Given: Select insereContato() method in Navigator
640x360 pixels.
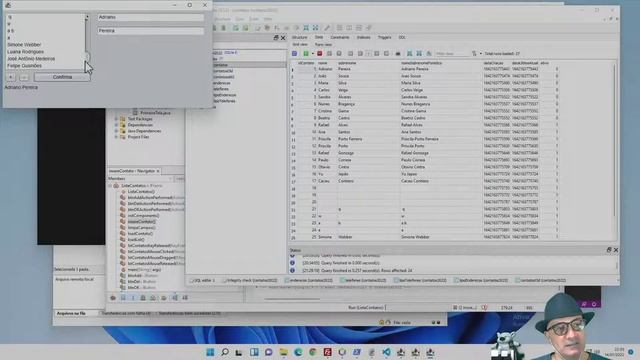Looking at the screenshot, I should pyautogui.click(x=141, y=222).
